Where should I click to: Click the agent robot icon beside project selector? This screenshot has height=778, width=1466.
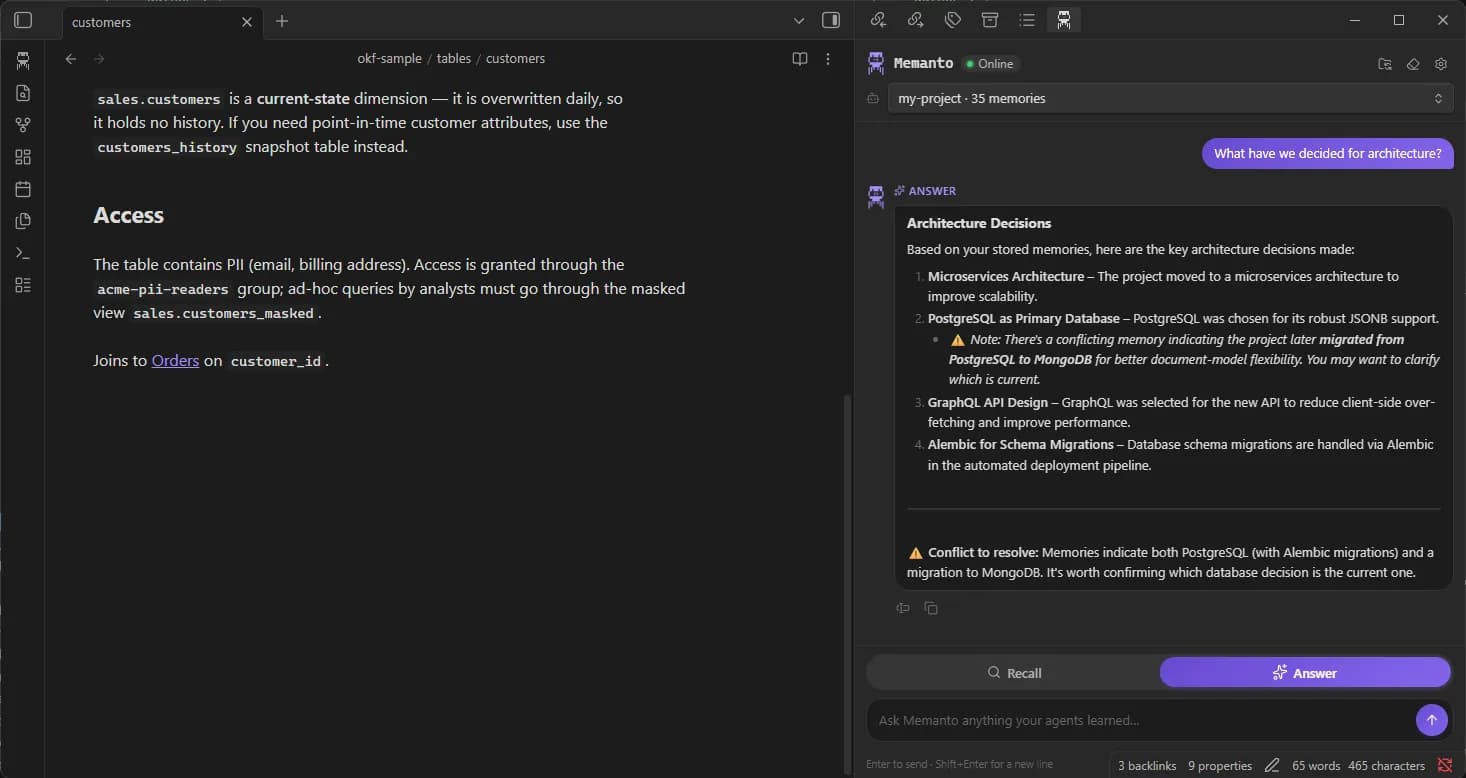pos(873,99)
